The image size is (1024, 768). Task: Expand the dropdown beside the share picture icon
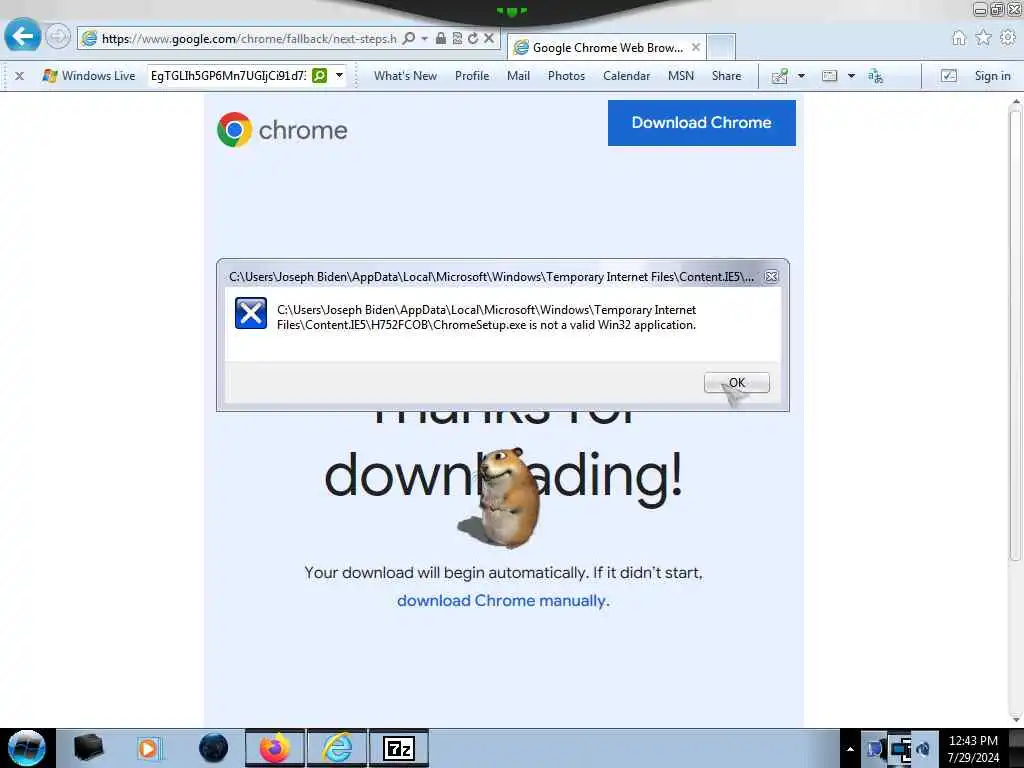pyautogui.click(x=801, y=76)
